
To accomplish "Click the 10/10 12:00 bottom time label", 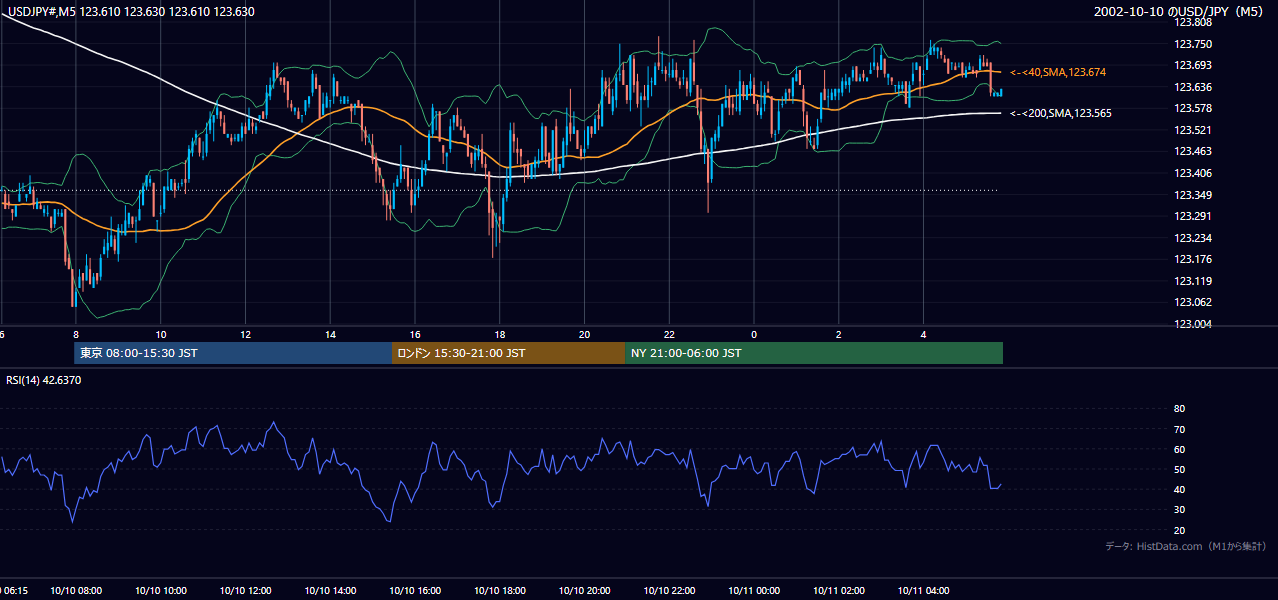I will [245, 591].
